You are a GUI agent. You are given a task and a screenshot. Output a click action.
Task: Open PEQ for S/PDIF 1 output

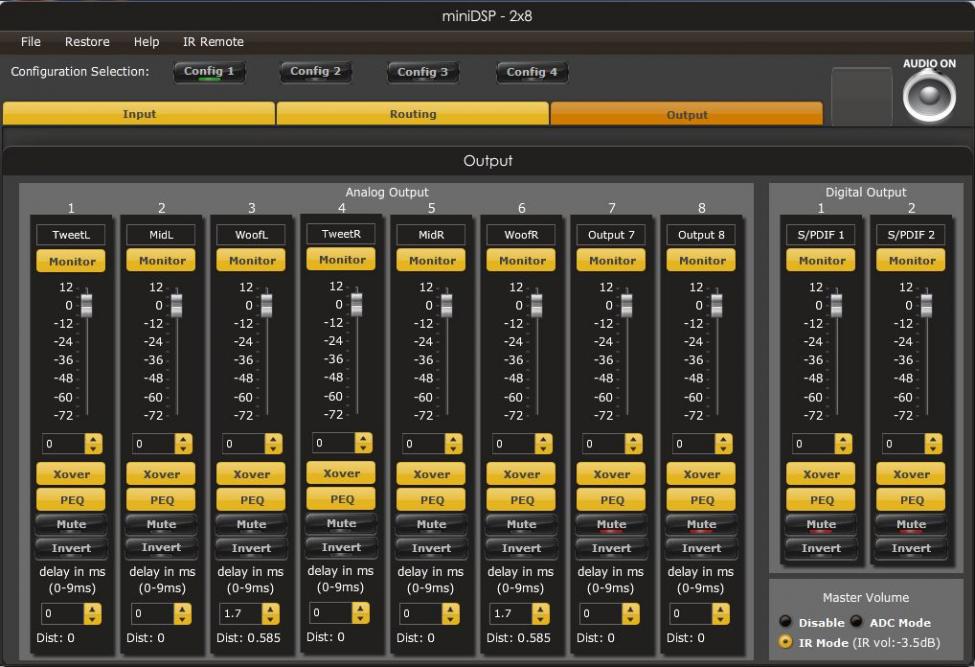coord(821,500)
